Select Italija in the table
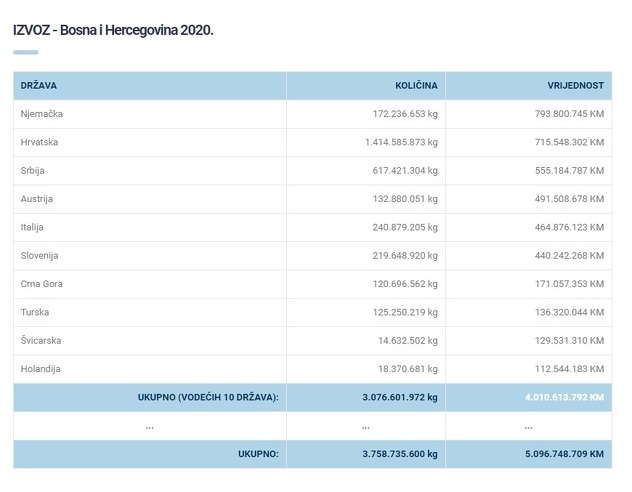Viewport: 632px width, 492px height. coord(32,227)
